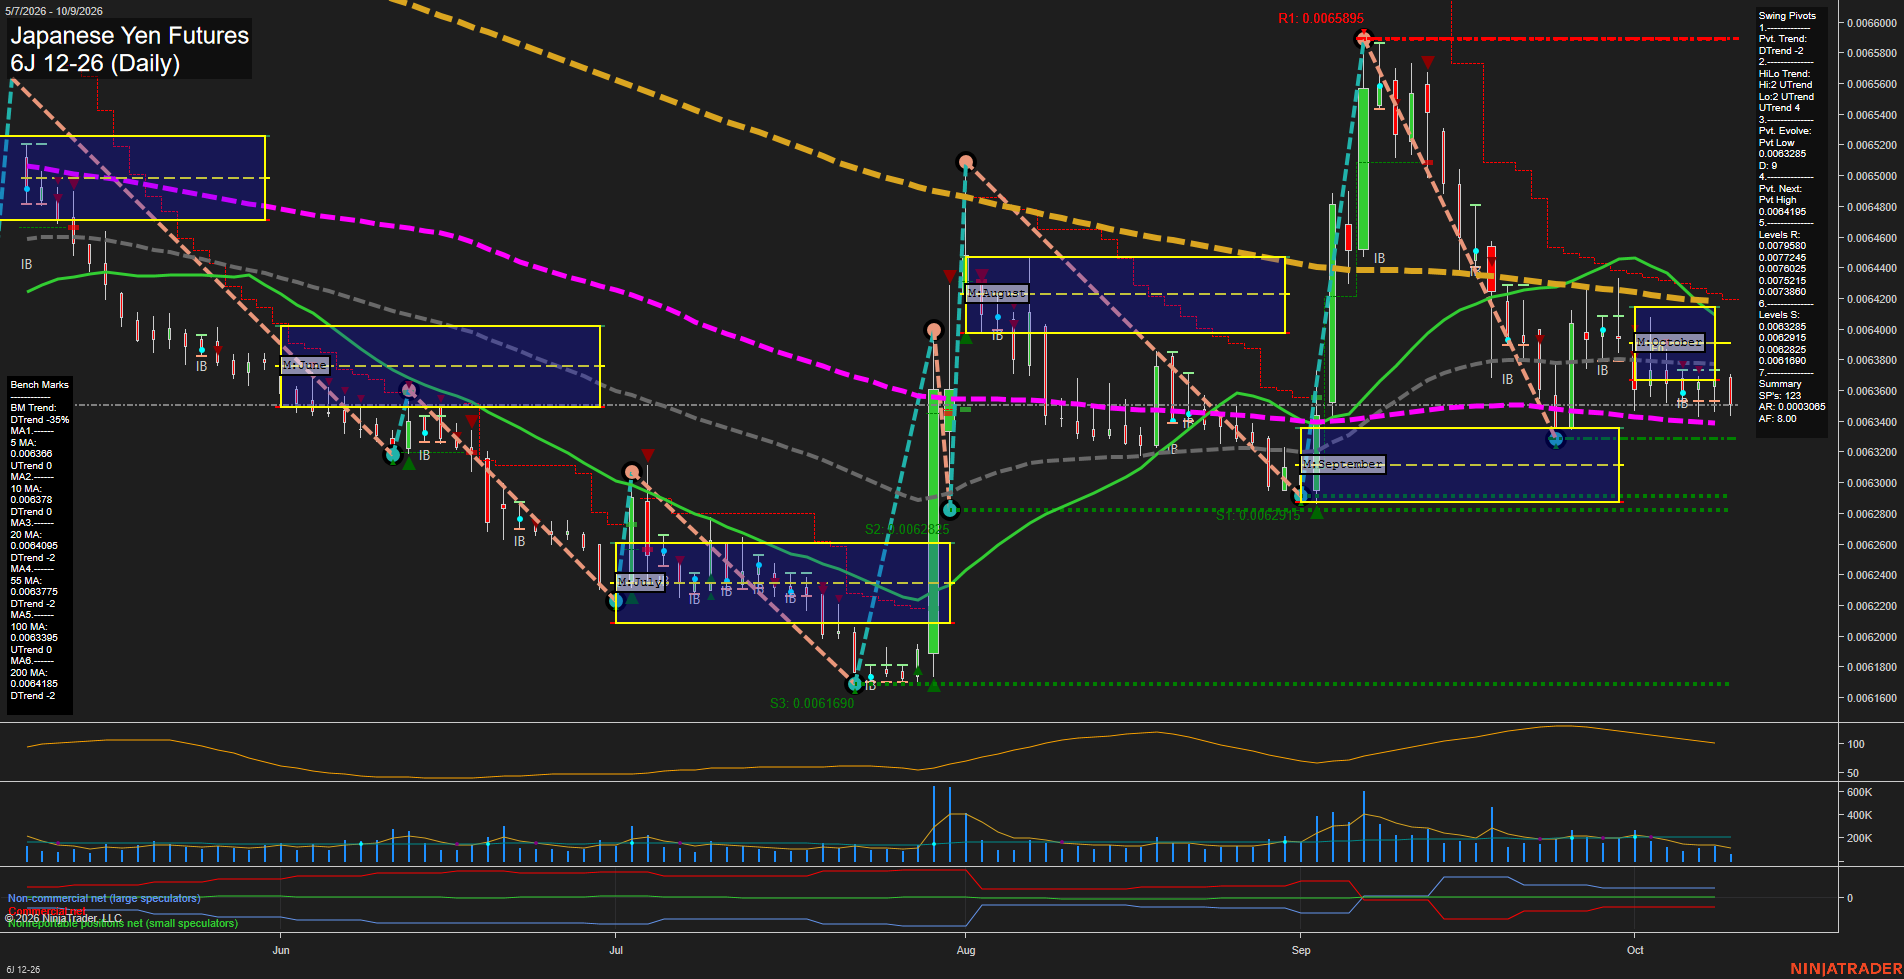
Task: Click the swing high pivot circle at R1
Action: click(1363, 39)
